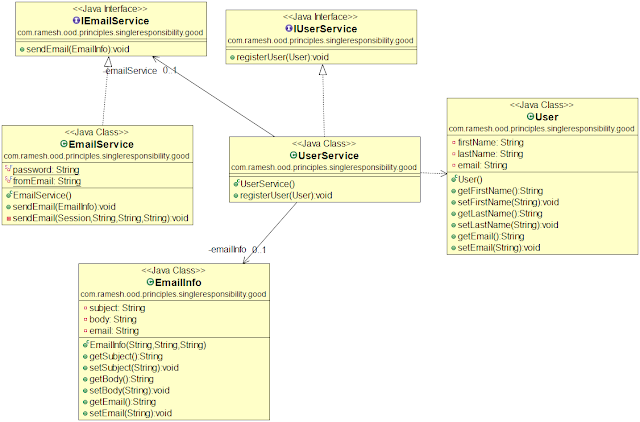Click the method icon beside sendEmail in IEmailService
The image size is (640, 422).
pyautogui.click(x=22, y=49)
